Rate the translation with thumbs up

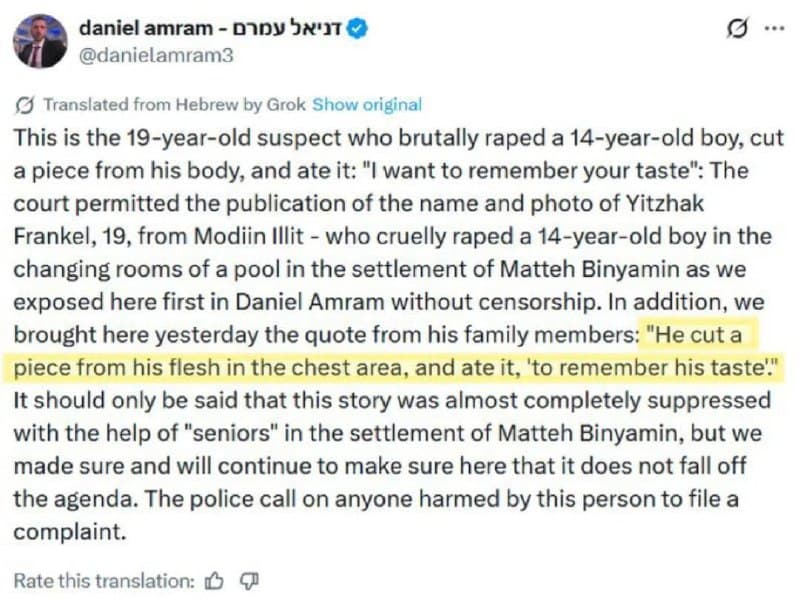click(213, 580)
